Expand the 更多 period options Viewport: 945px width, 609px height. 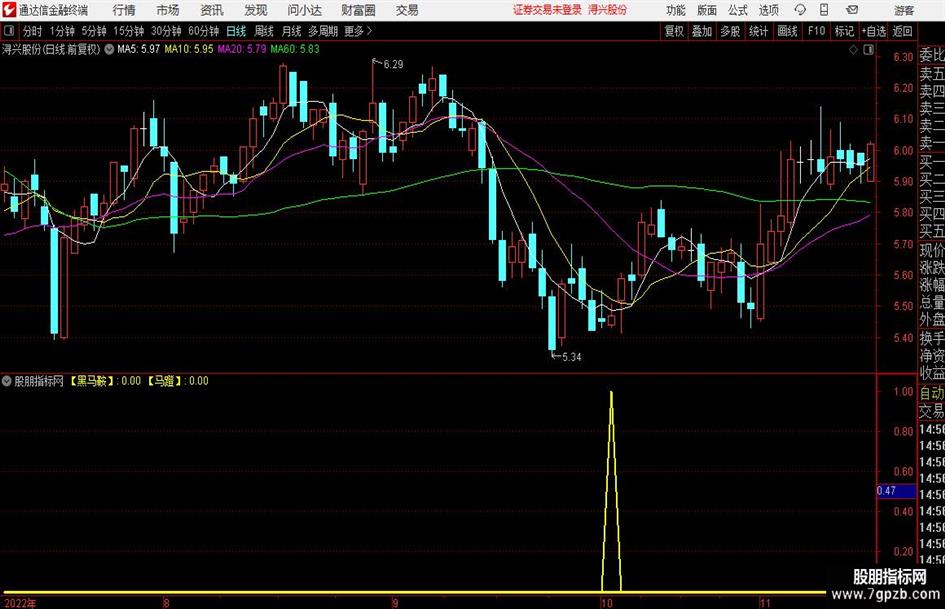click(x=358, y=31)
